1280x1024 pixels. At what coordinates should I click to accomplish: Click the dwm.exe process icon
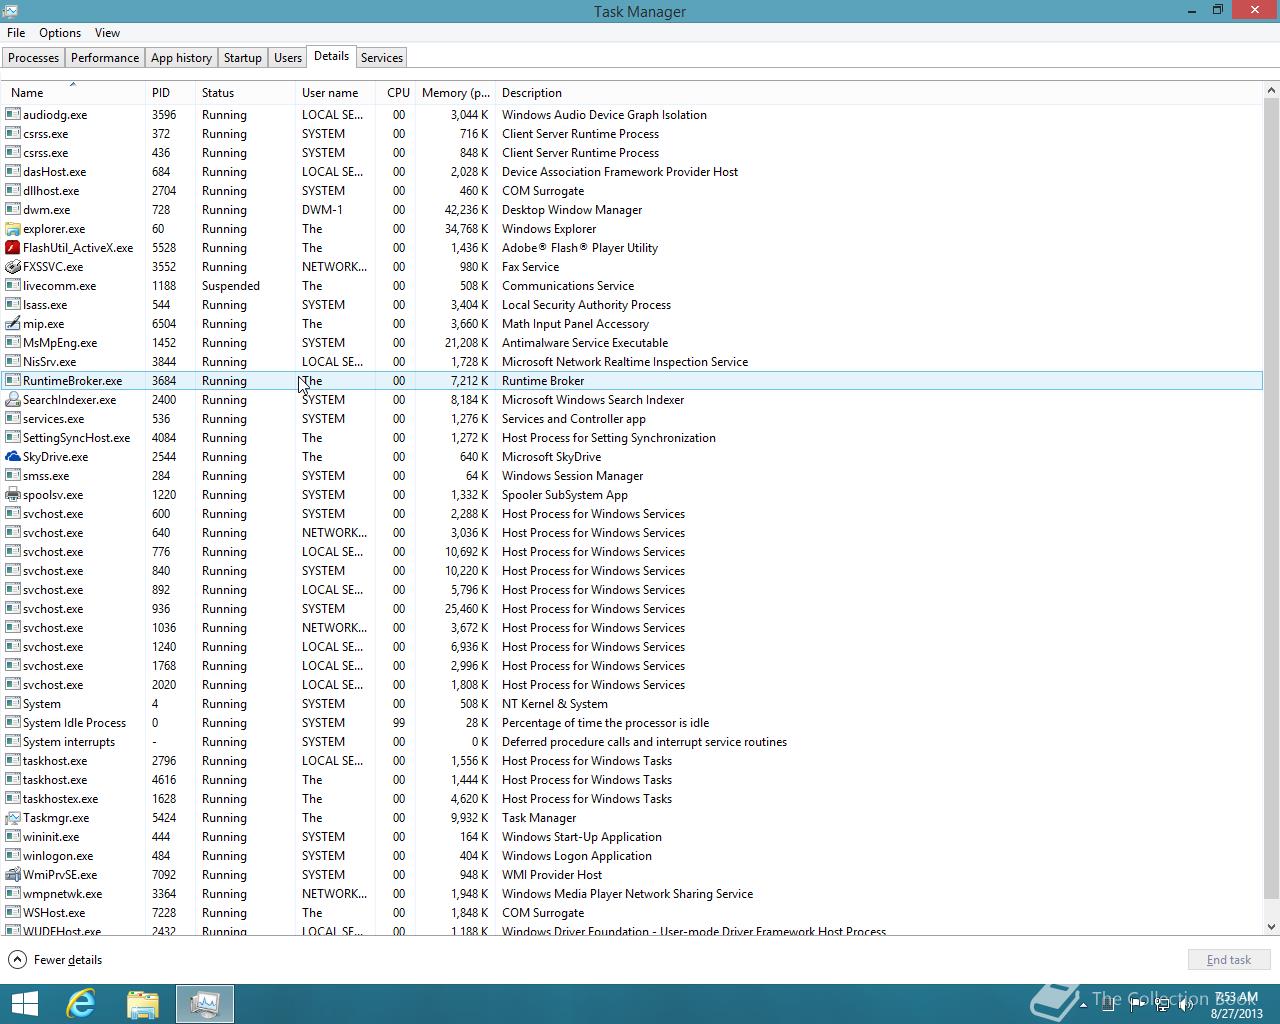13,209
